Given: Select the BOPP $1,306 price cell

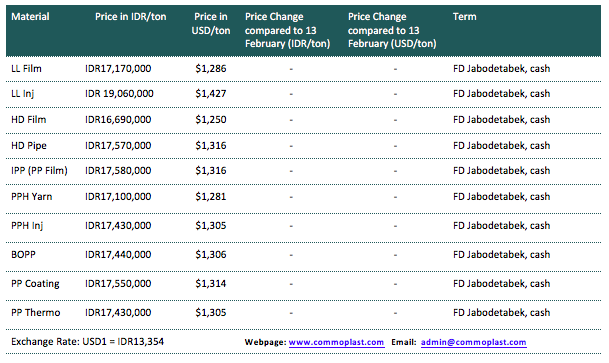Looking at the screenshot, I should (211, 255).
